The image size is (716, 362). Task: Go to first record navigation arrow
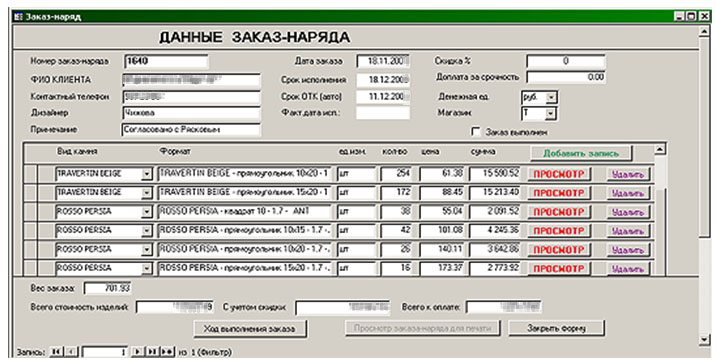(x=56, y=352)
